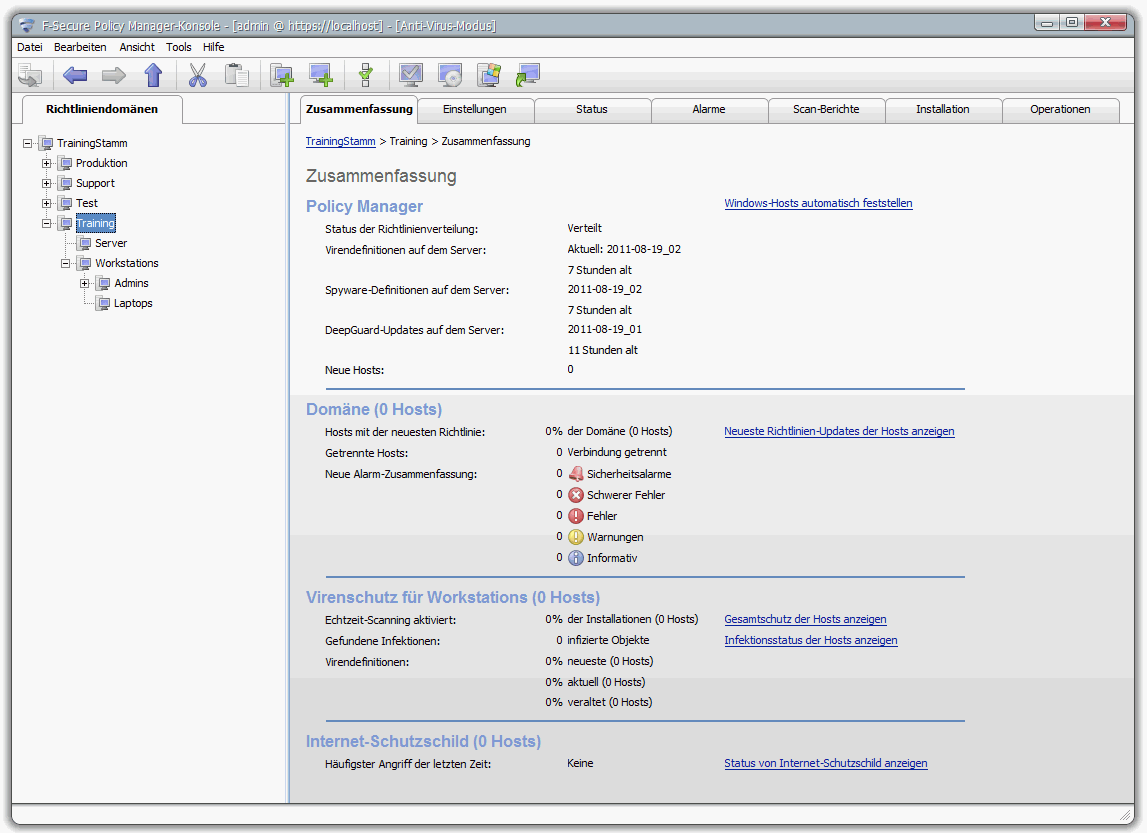Viewport: 1147px width, 833px height.
Task: Collapse the Training tree node
Action: 47,223
